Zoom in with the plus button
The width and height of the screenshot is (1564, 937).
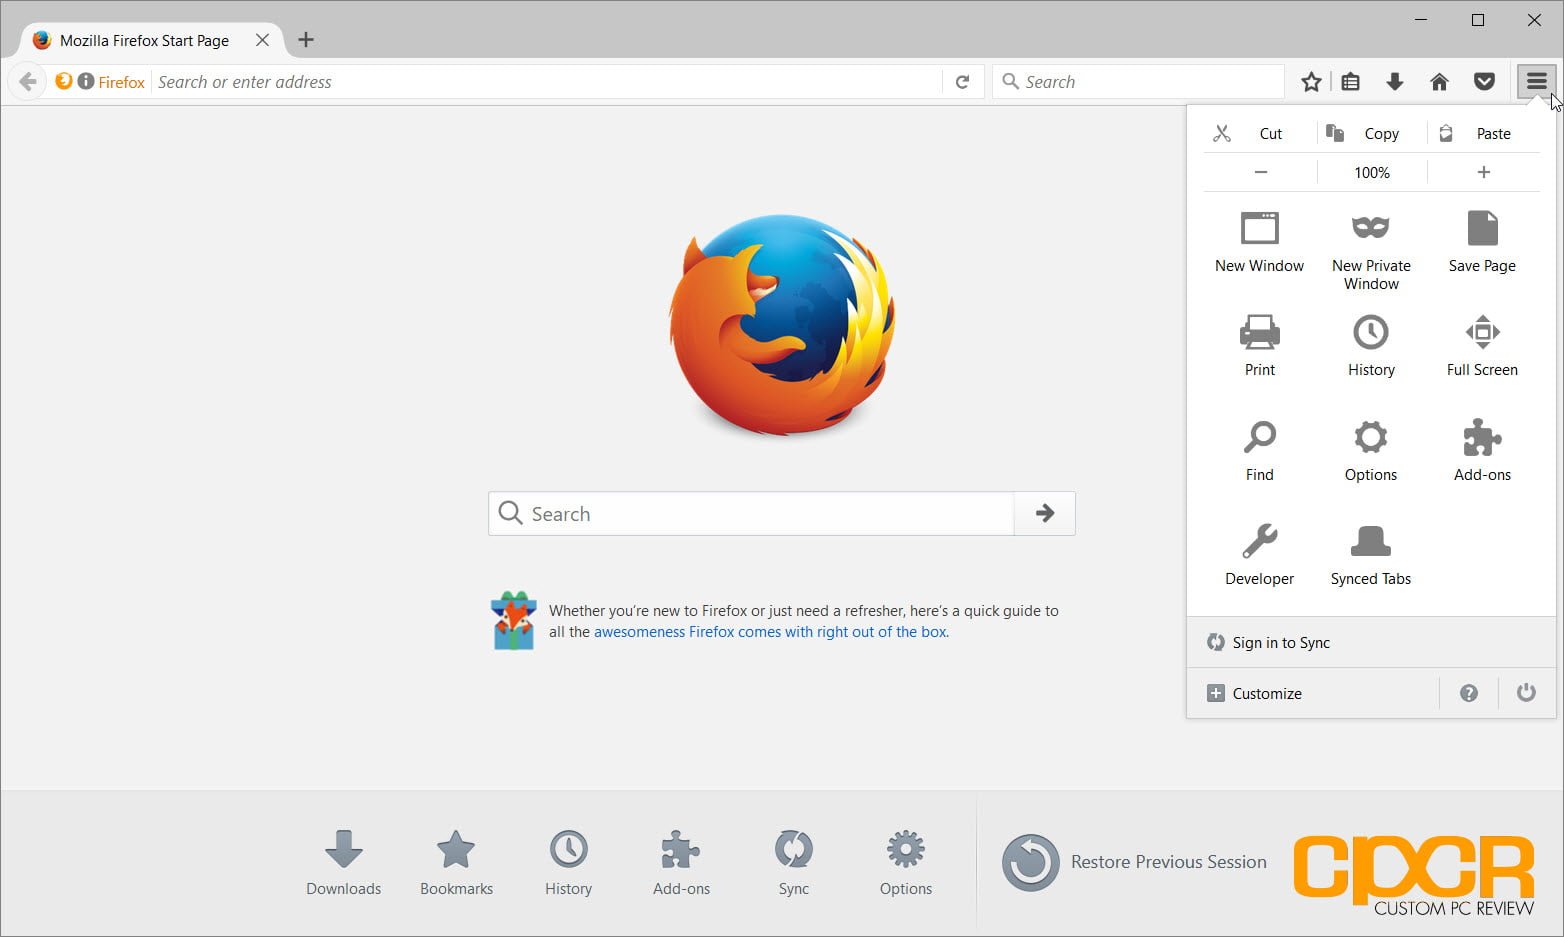click(1484, 172)
